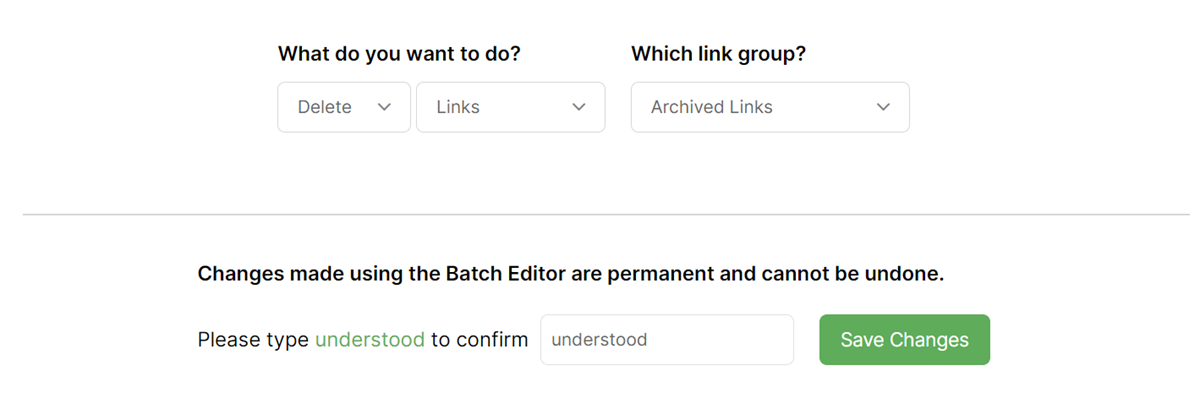Click the "Links" text in second selector
The image size is (1200, 415).
click(x=458, y=107)
